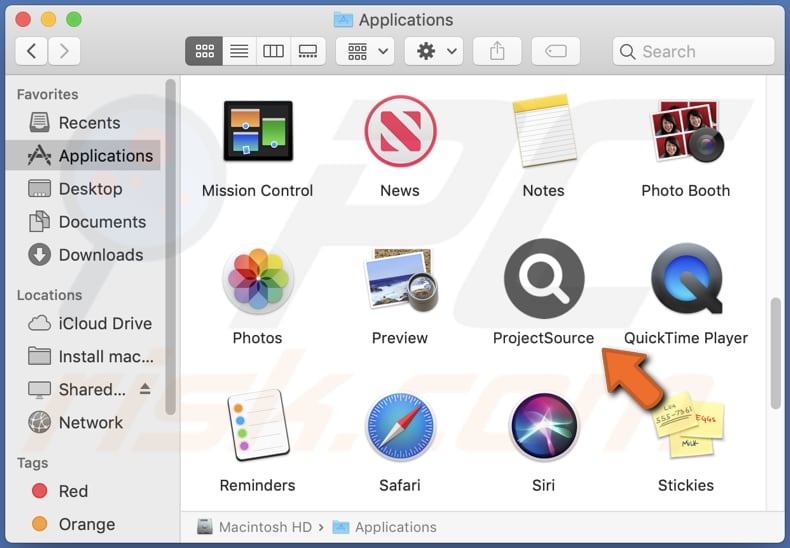Image resolution: width=790 pixels, height=548 pixels.
Task: Open the group-by arrangement dropdown
Action: [x=365, y=51]
